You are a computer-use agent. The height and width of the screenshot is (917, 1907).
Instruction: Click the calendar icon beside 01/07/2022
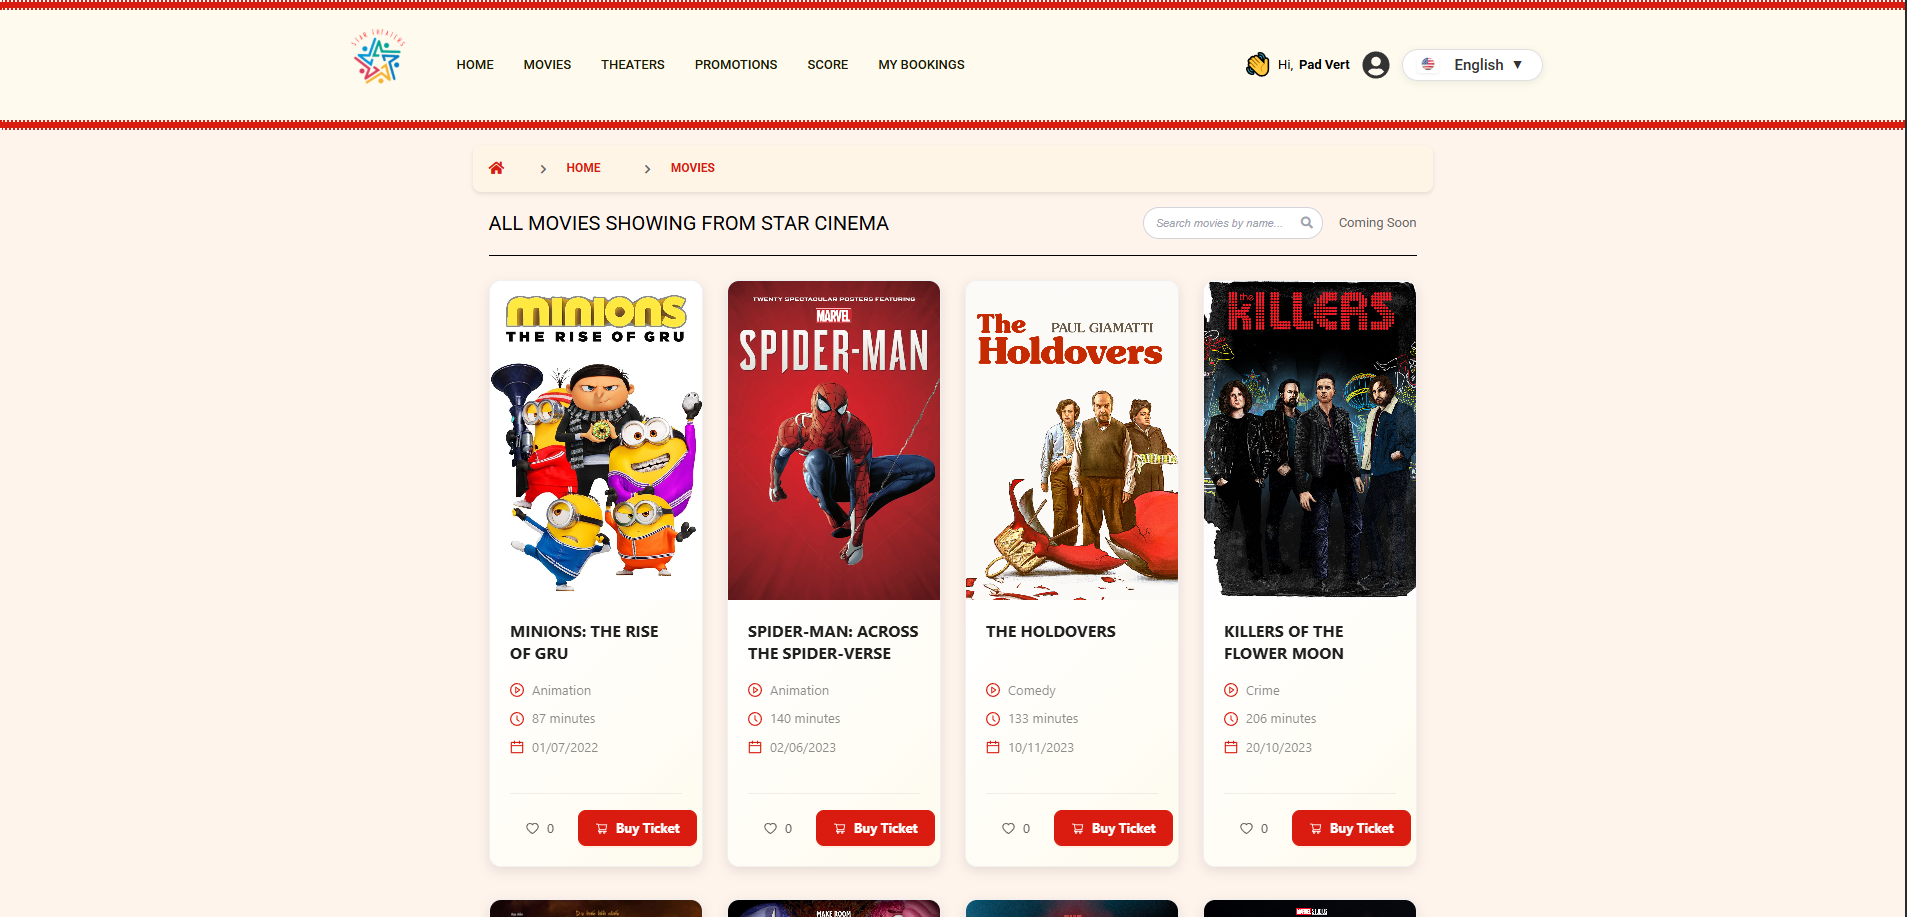pos(517,747)
